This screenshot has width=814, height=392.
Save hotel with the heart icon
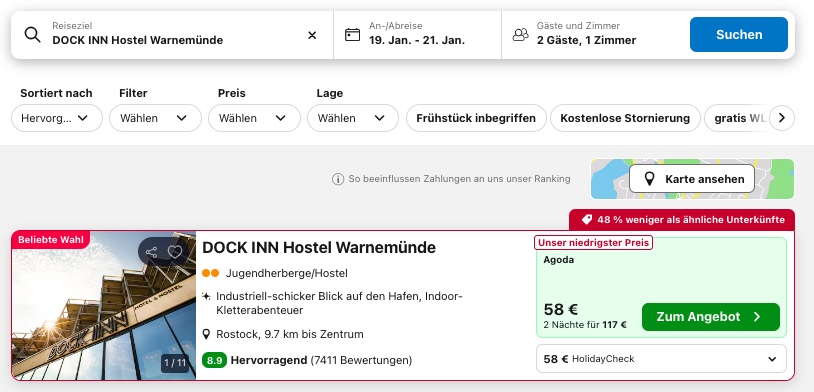click(x=175, y=252)
